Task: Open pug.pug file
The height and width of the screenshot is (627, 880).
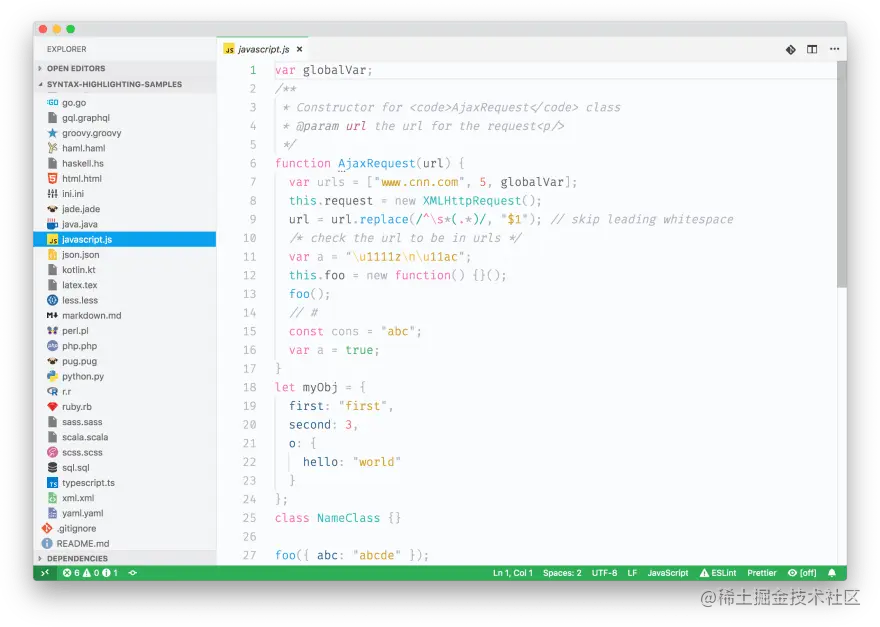Action: [x=125, y=361]
